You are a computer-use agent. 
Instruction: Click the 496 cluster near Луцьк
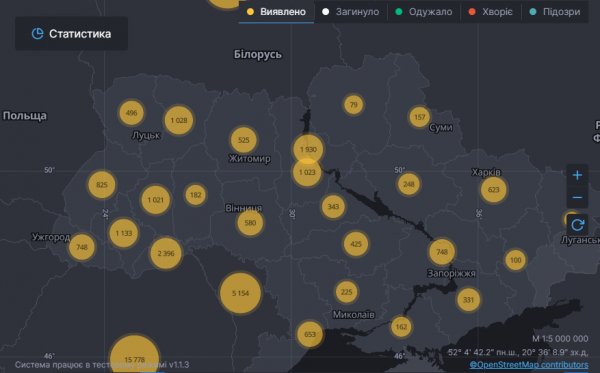point(131,113)
